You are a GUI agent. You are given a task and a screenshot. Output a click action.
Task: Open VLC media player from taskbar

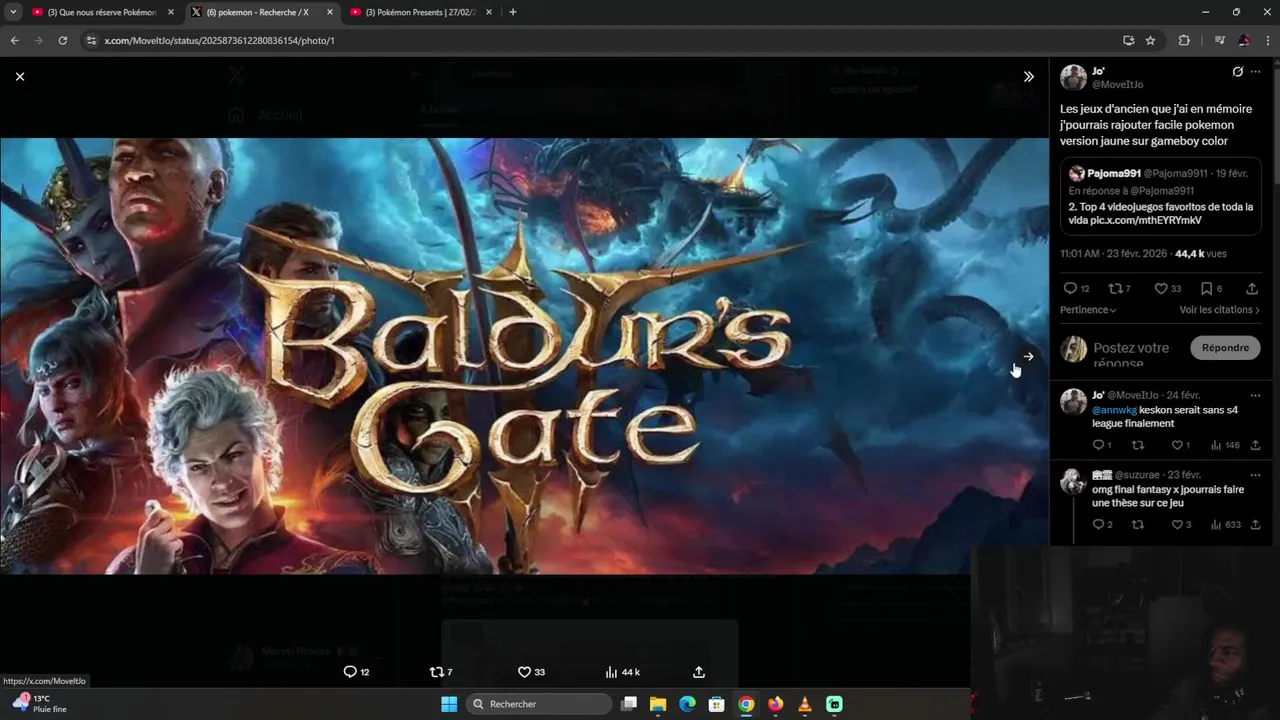805,704
